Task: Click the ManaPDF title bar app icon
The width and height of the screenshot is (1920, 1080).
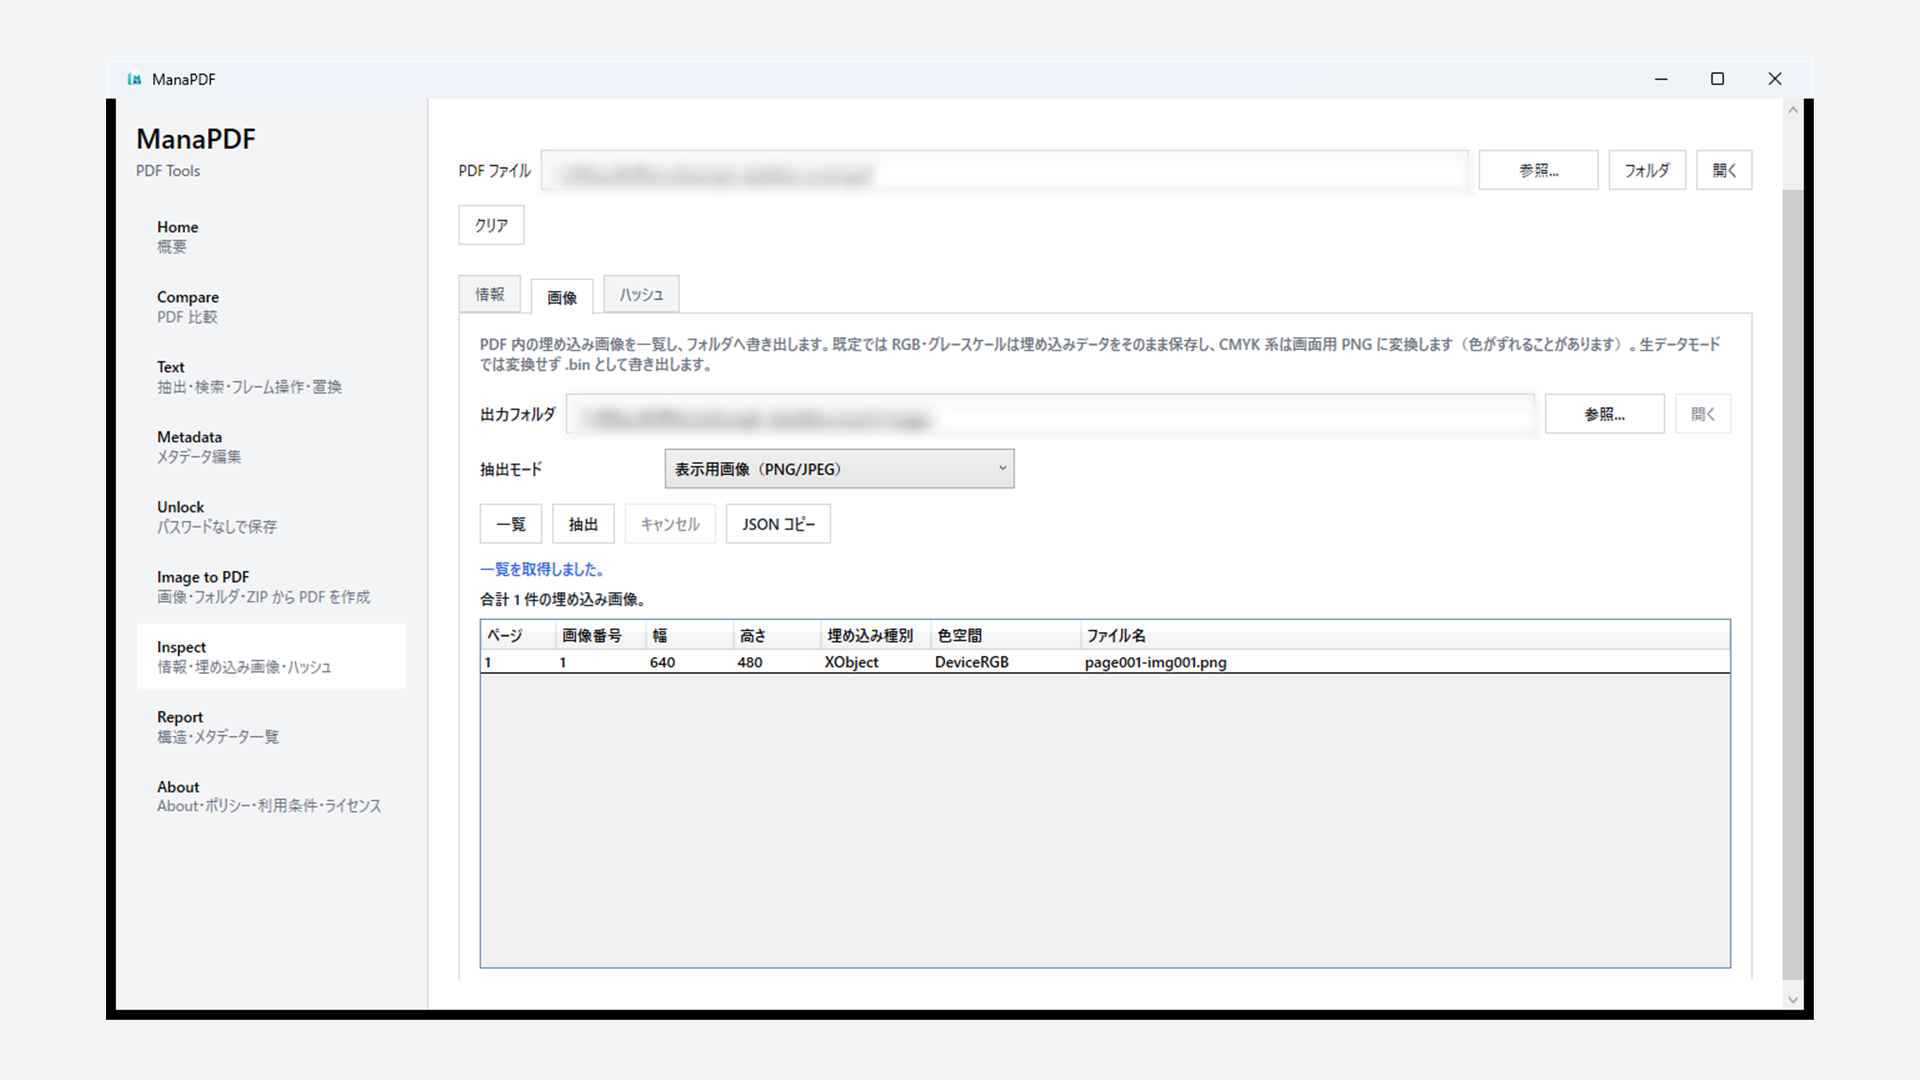Action: tap(134, 79)
